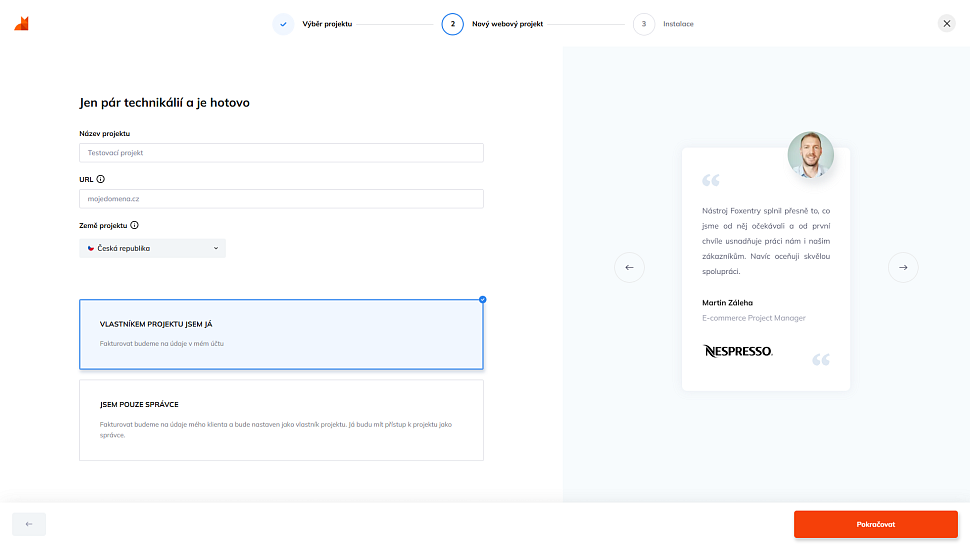The height and width of the screenshot is (546, 970).
Task: Click the Název projektu input field
Action: pos(281,153)
